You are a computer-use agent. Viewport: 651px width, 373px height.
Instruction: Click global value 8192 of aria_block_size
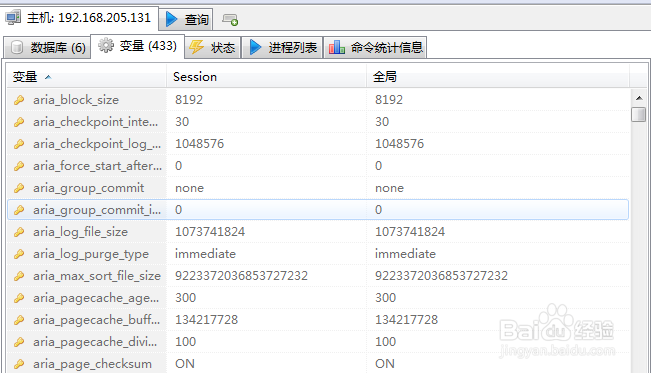(389, 100)
